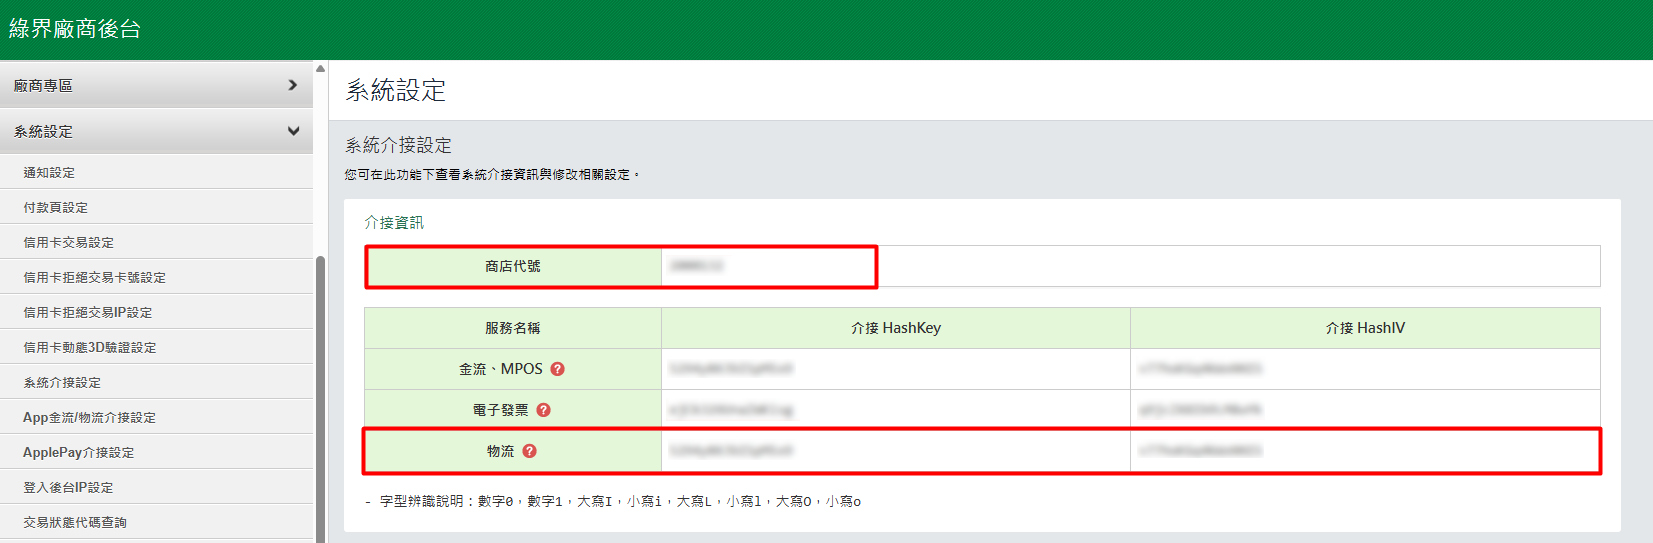Open 通知設定 menu item
The image size is (1653, 543).
point(50,173)
